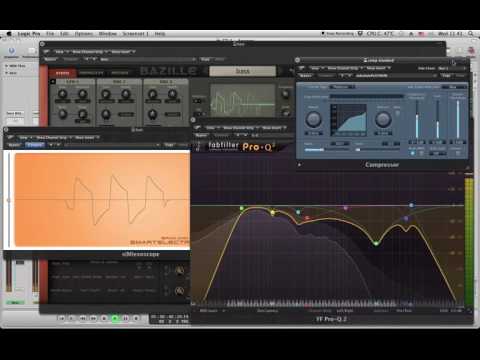Image resolution: width=480 pixels, height=360 pixels.
Task: Select the red EQ band node
Action: click(x=307, y=218)
